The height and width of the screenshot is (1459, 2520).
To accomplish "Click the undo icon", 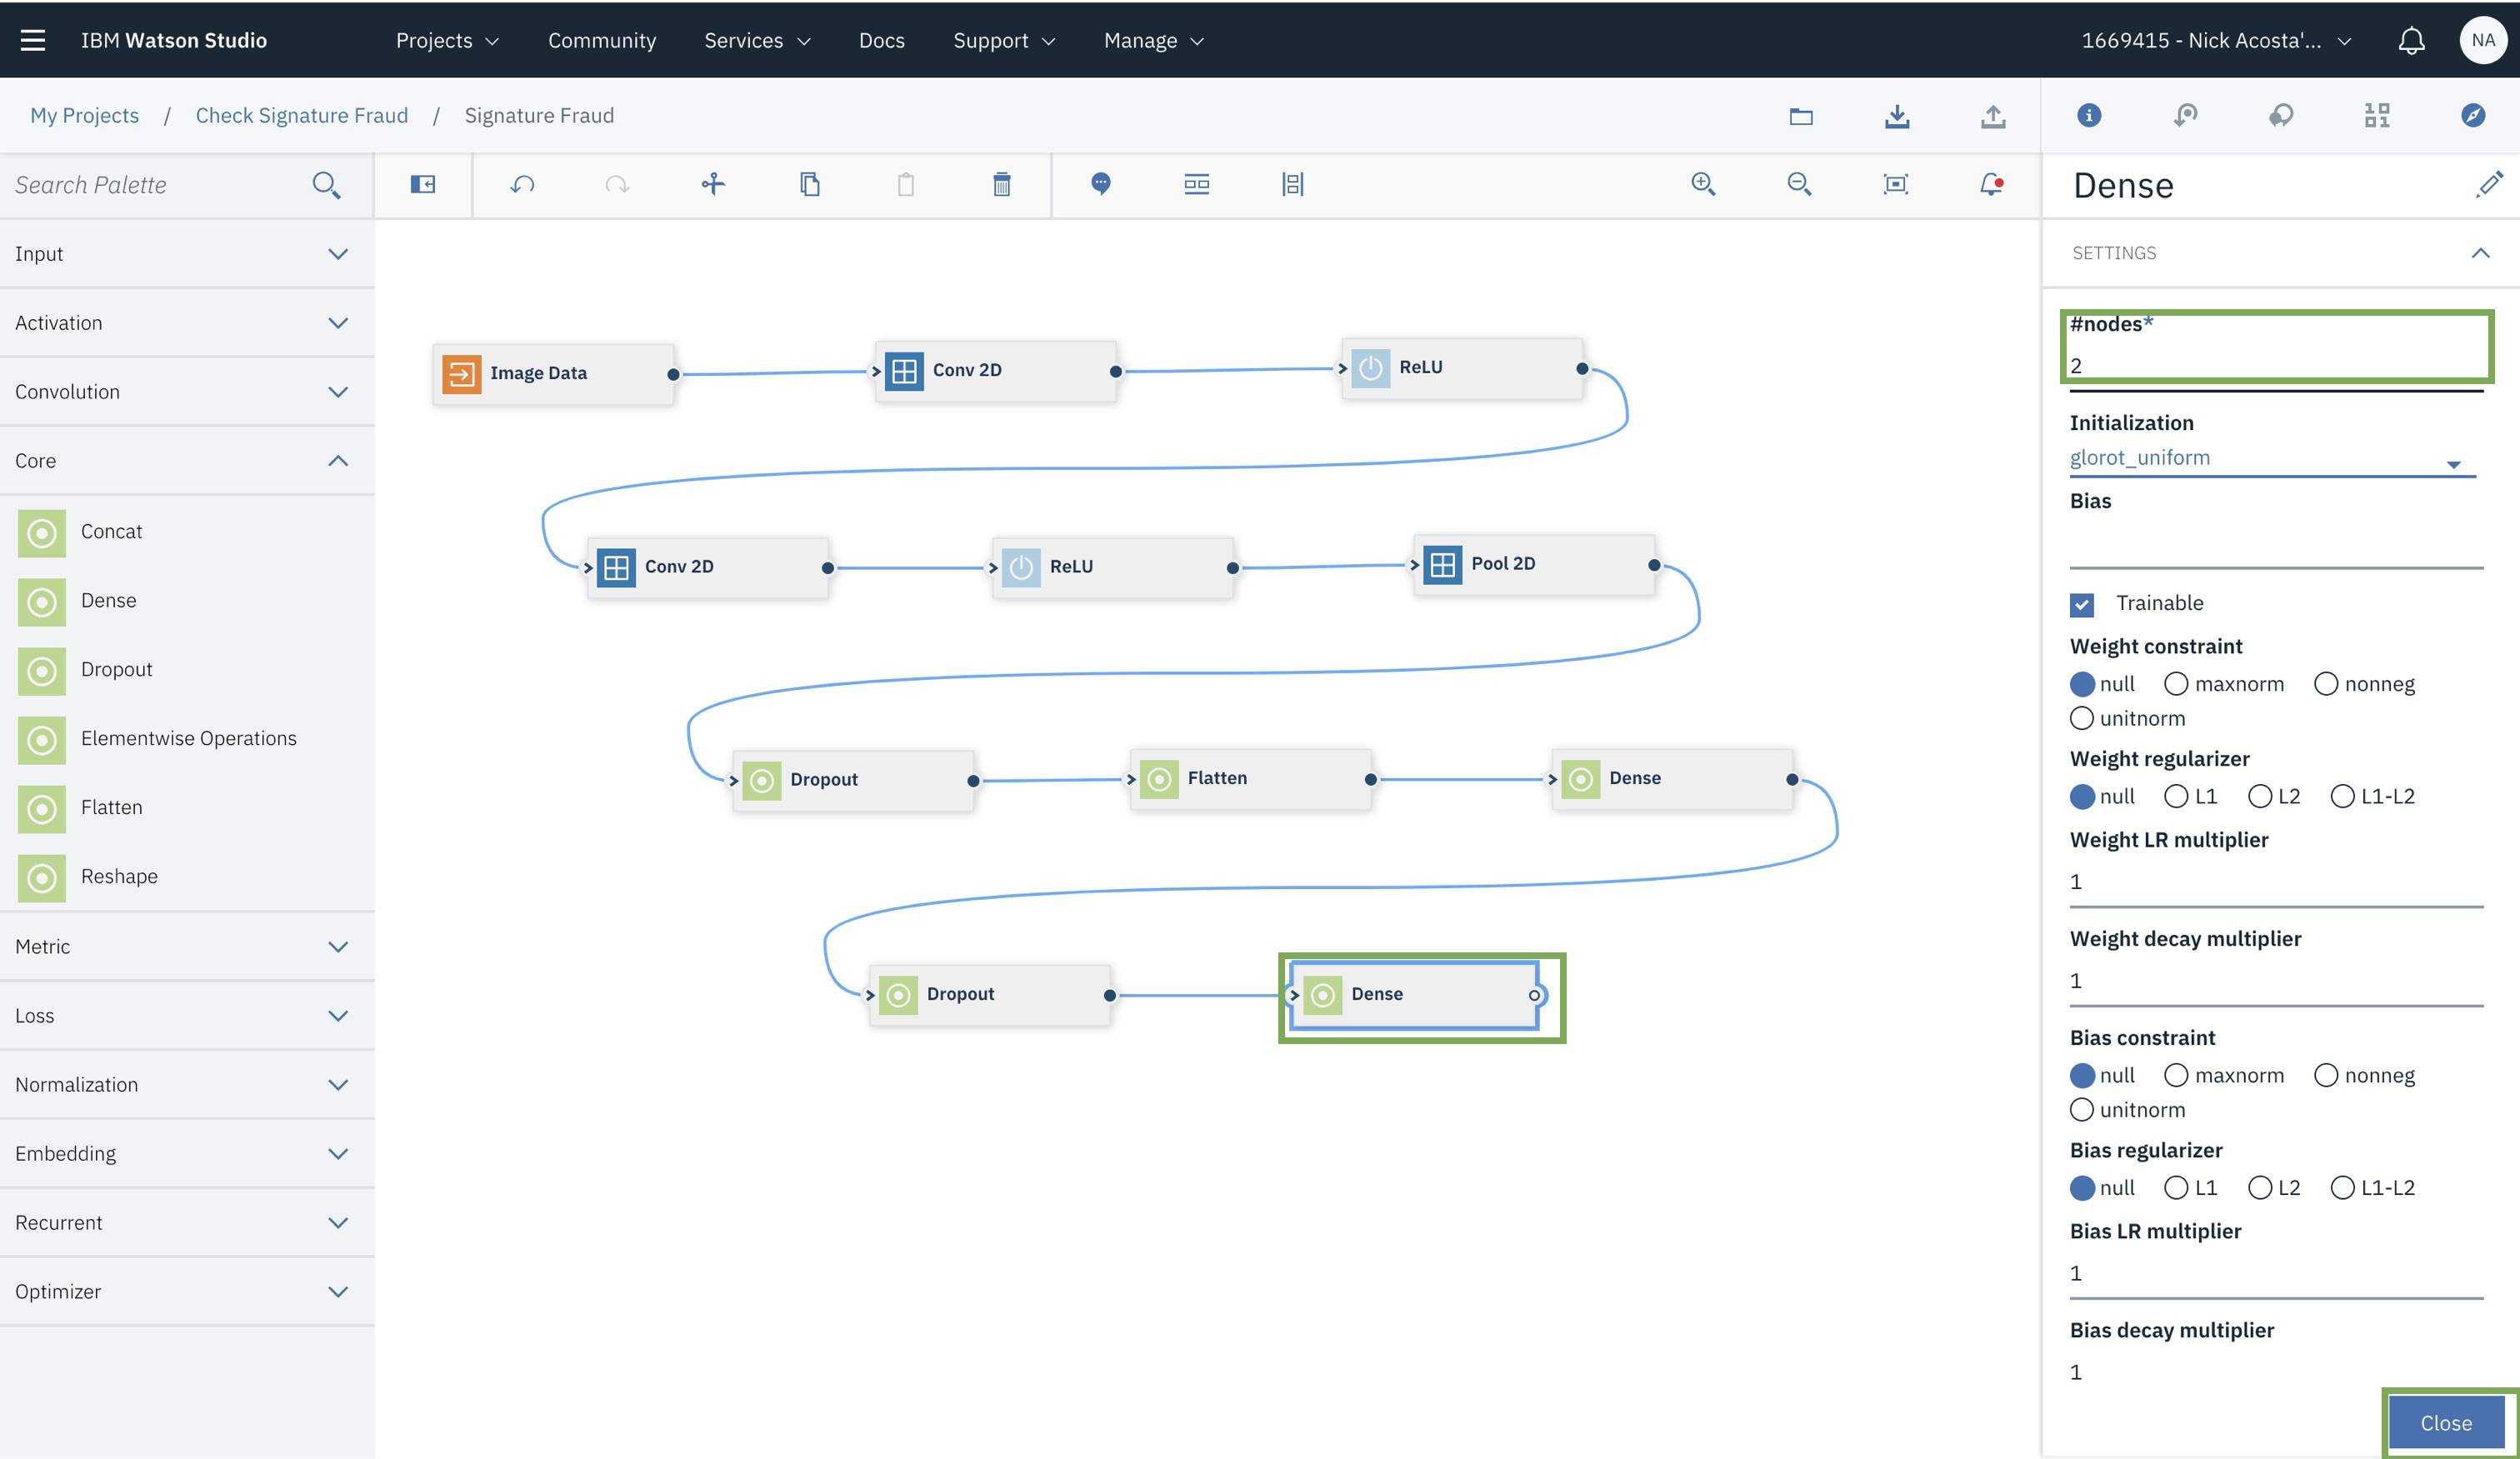I will click(522, 184).
